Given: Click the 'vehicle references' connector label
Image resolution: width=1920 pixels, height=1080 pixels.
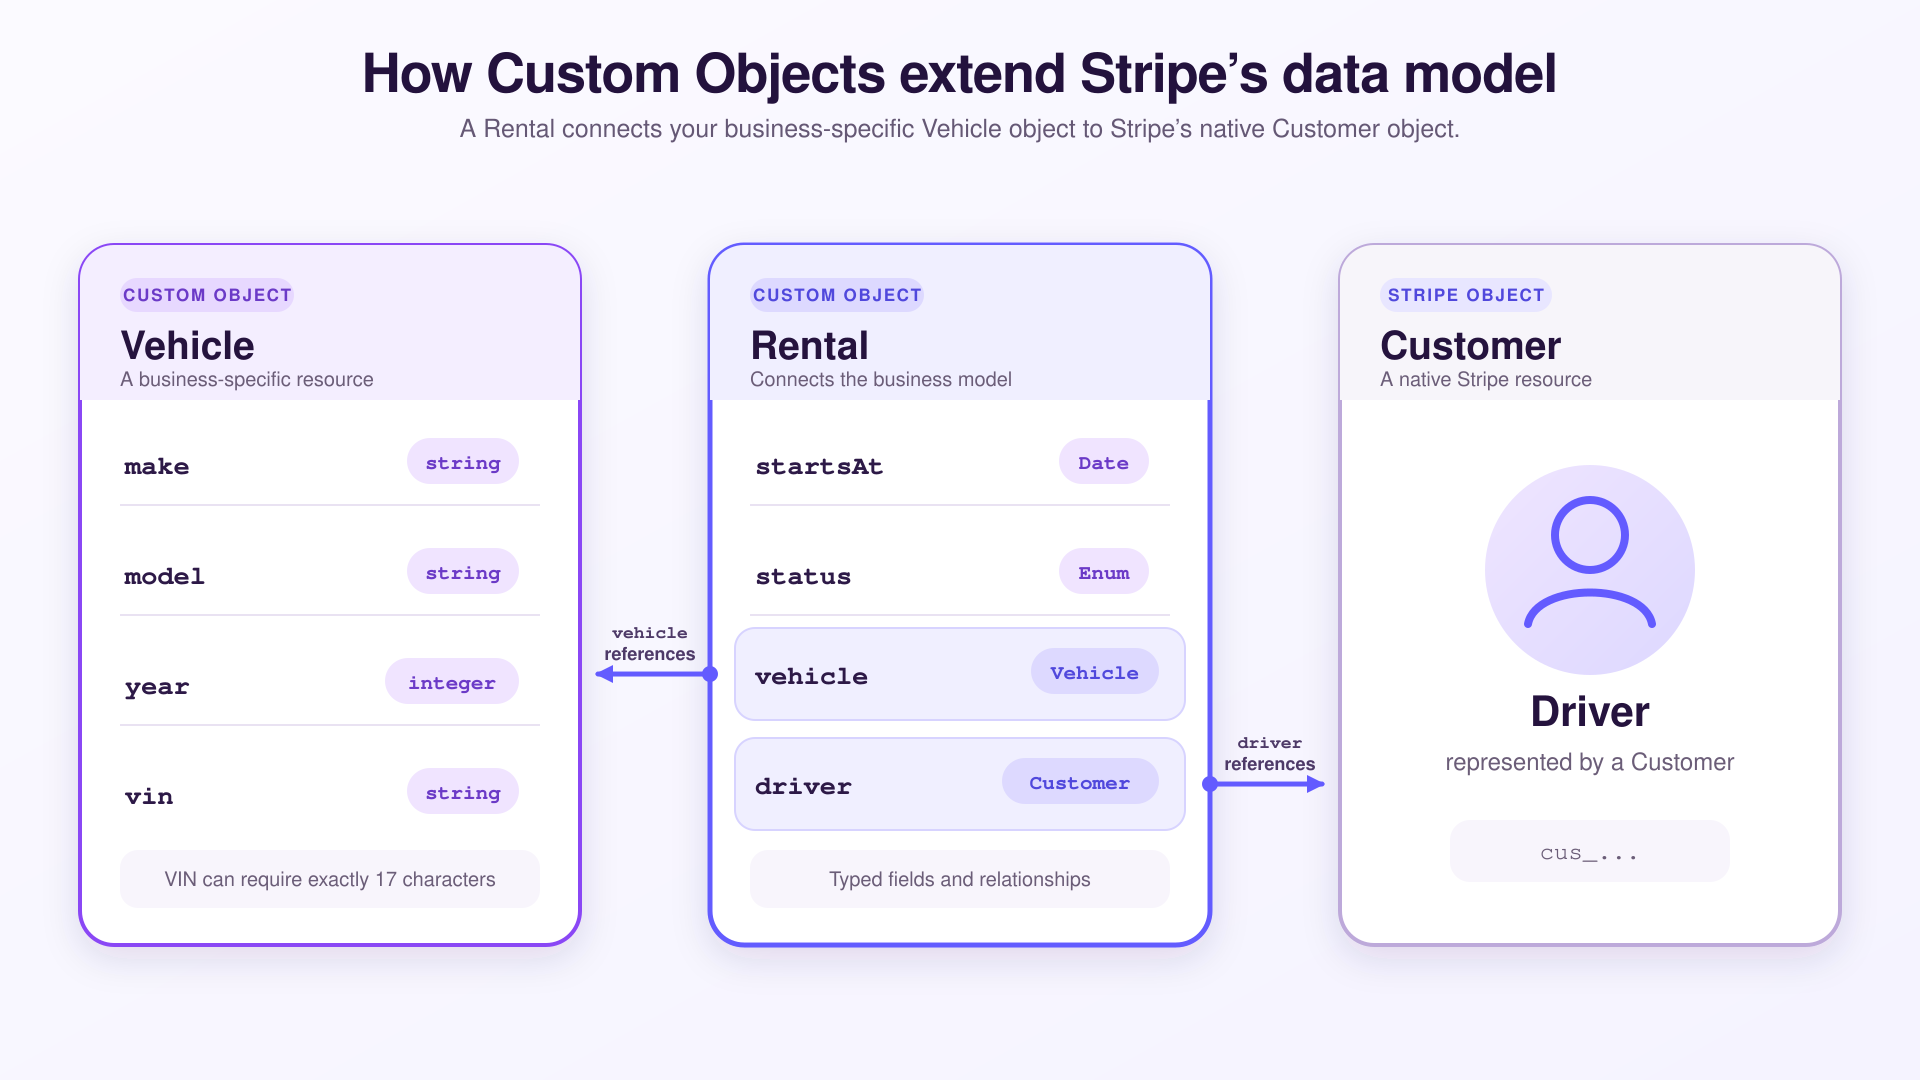Looking at the screenshot, I should click(x=650, y=643).
